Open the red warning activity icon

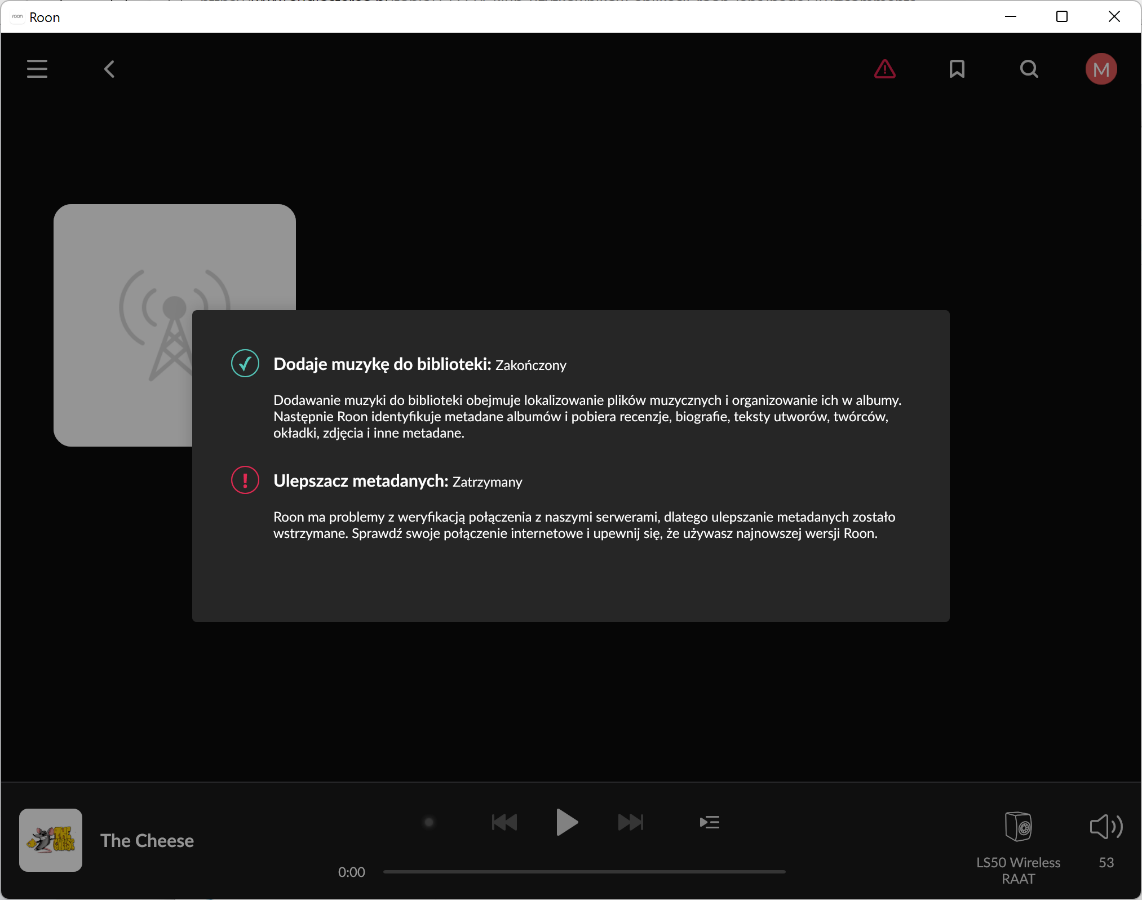pos(885,69)
